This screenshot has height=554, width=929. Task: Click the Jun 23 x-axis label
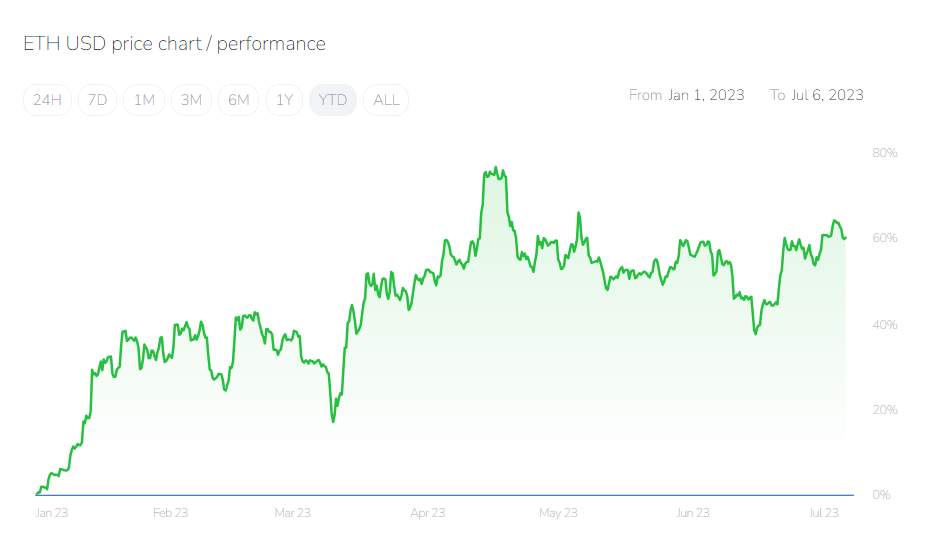click(692, 513)
